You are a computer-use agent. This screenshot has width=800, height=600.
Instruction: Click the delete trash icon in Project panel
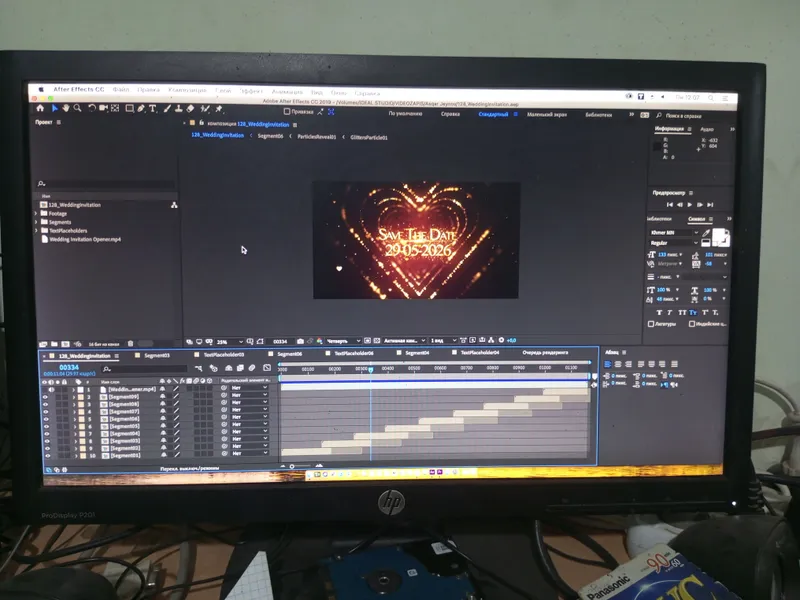tap(130, 344)
